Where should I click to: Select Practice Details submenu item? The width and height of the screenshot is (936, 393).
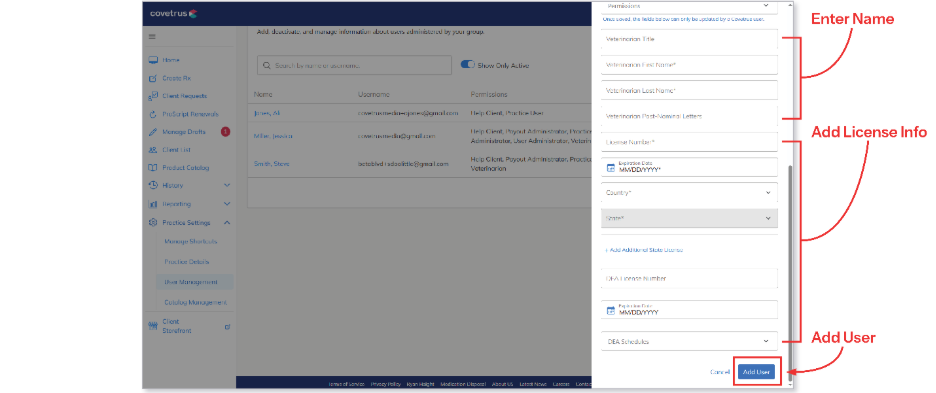(x=186, y=262)
